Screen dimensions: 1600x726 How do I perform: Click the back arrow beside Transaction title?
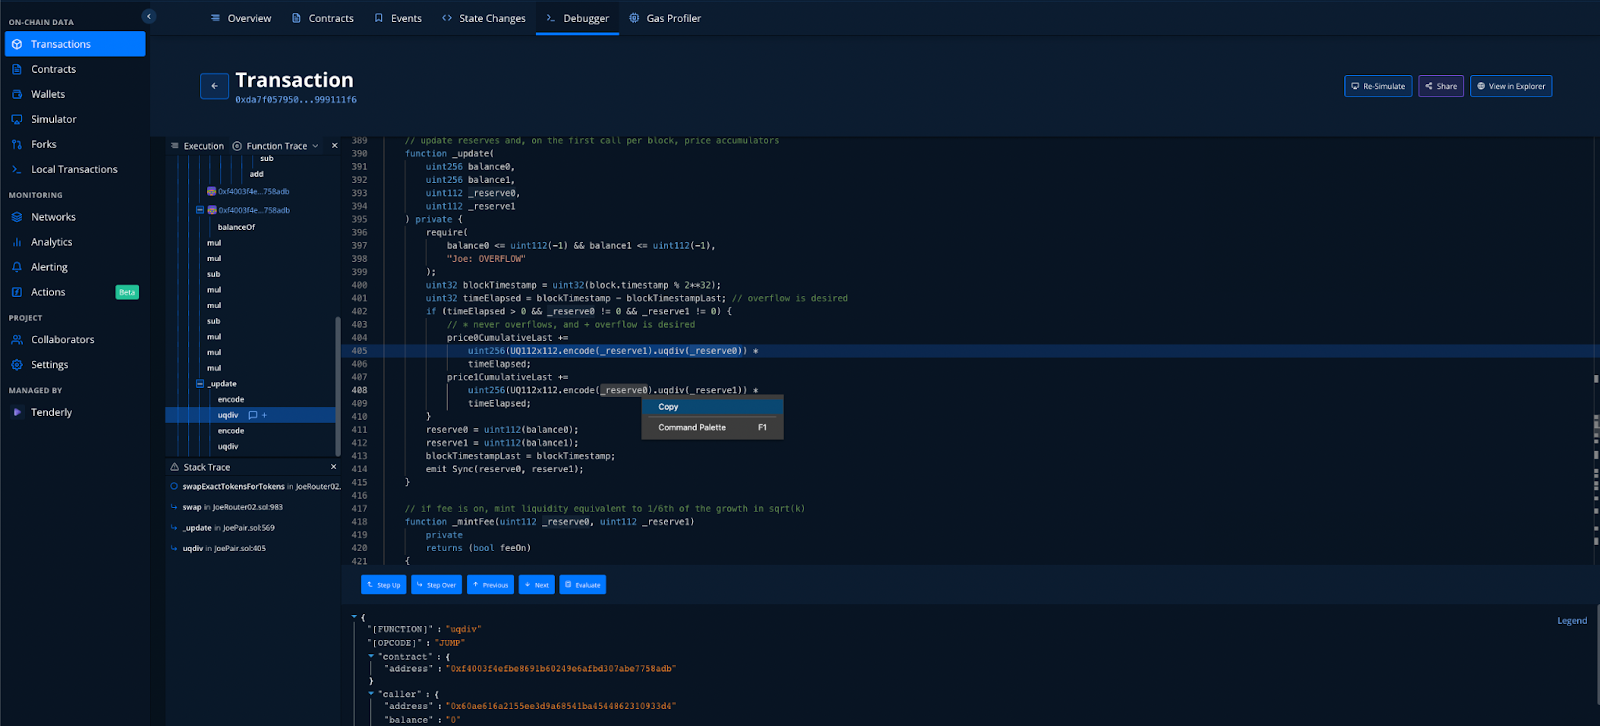click(214, 86)
